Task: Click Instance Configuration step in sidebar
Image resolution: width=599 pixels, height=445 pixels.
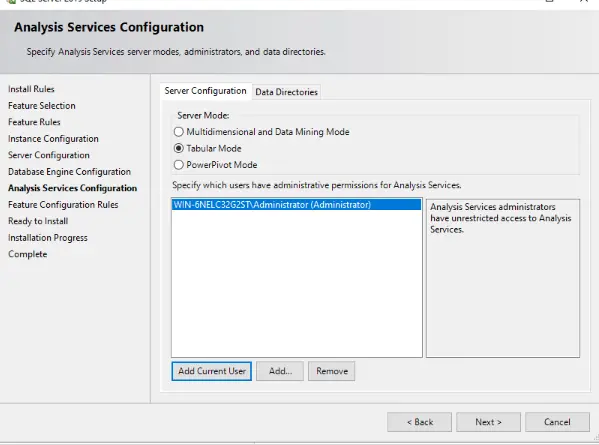Action: point(53,139)
